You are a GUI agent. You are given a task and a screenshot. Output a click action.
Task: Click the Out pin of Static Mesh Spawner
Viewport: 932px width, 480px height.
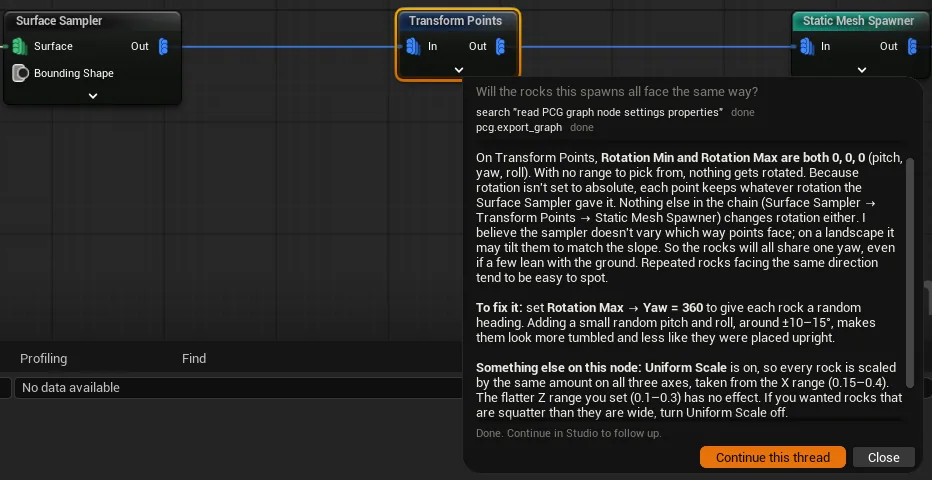click(912, 46)
